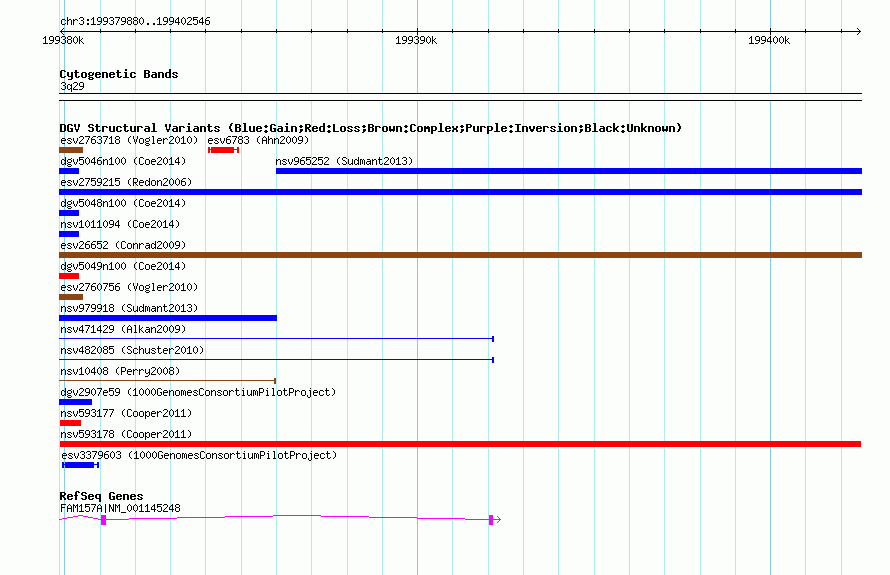Click the dgv5049n100 (Coe2014) red bar
Viewport: 890px width, 575px height.
69,276
